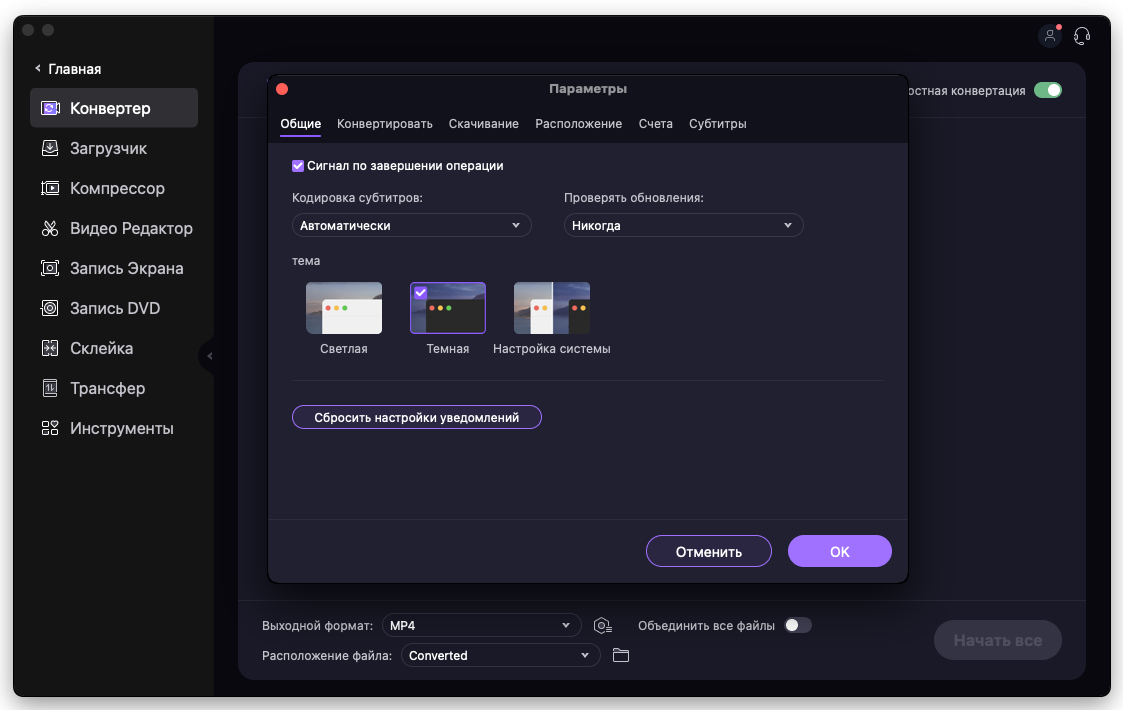
Task: Click the user account icon
Action: click(x=1049, y=36)
